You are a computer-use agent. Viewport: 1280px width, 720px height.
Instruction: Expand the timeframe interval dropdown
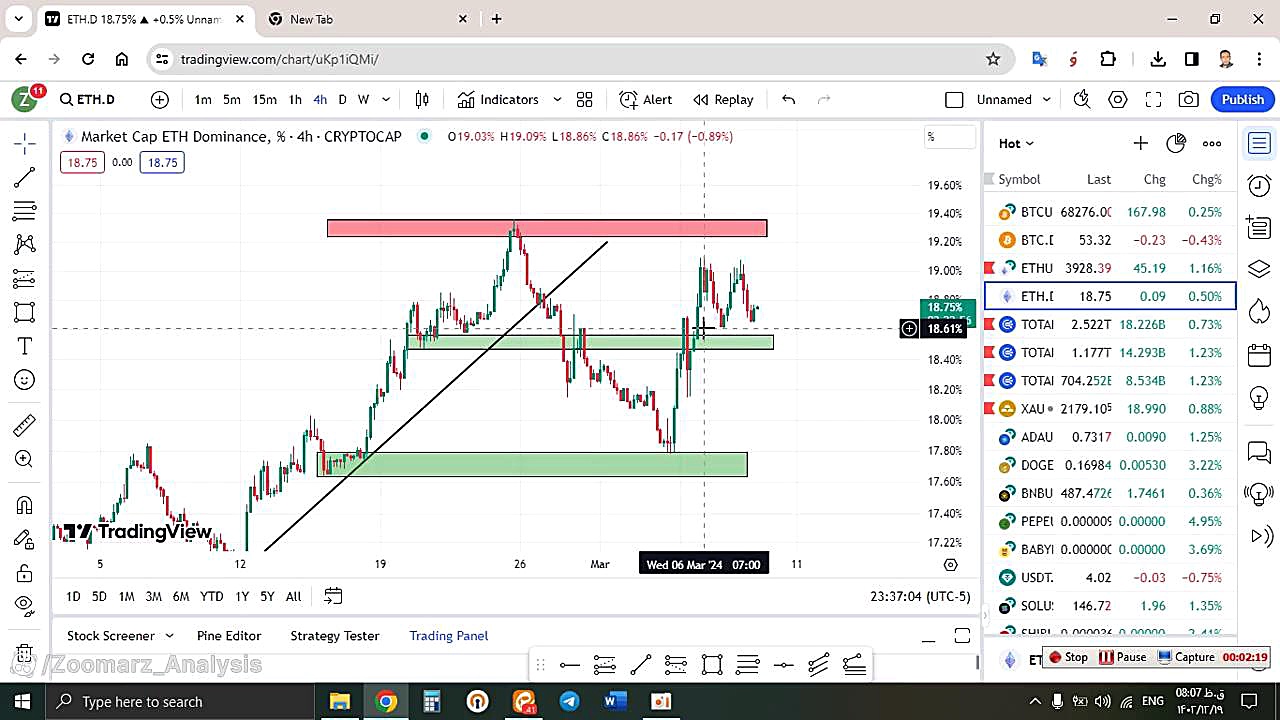(x=386, y=99)
